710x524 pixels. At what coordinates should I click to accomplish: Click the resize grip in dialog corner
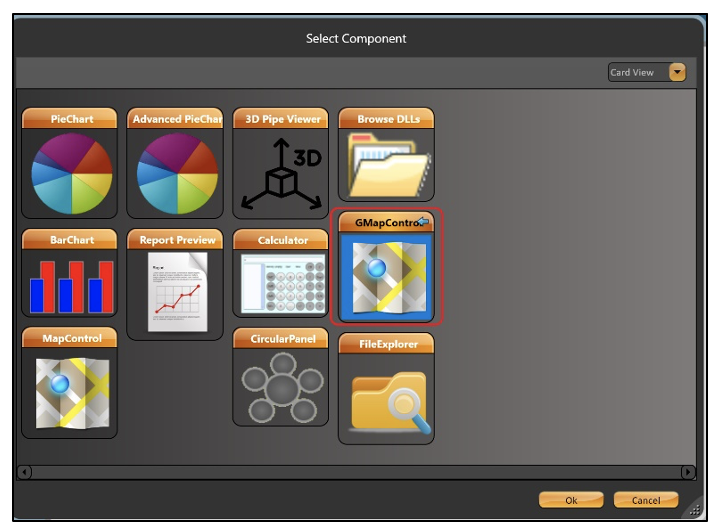[x=694, y=510]
